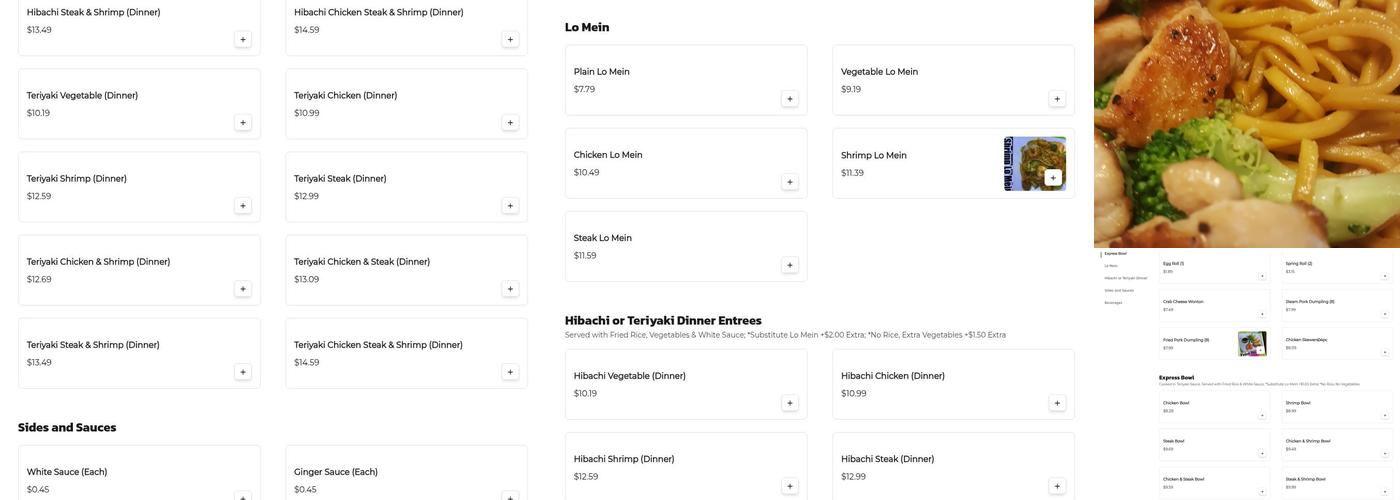Add Steak Lo Mein using plus icon
1400x500 pixels.
click(789, 265)
